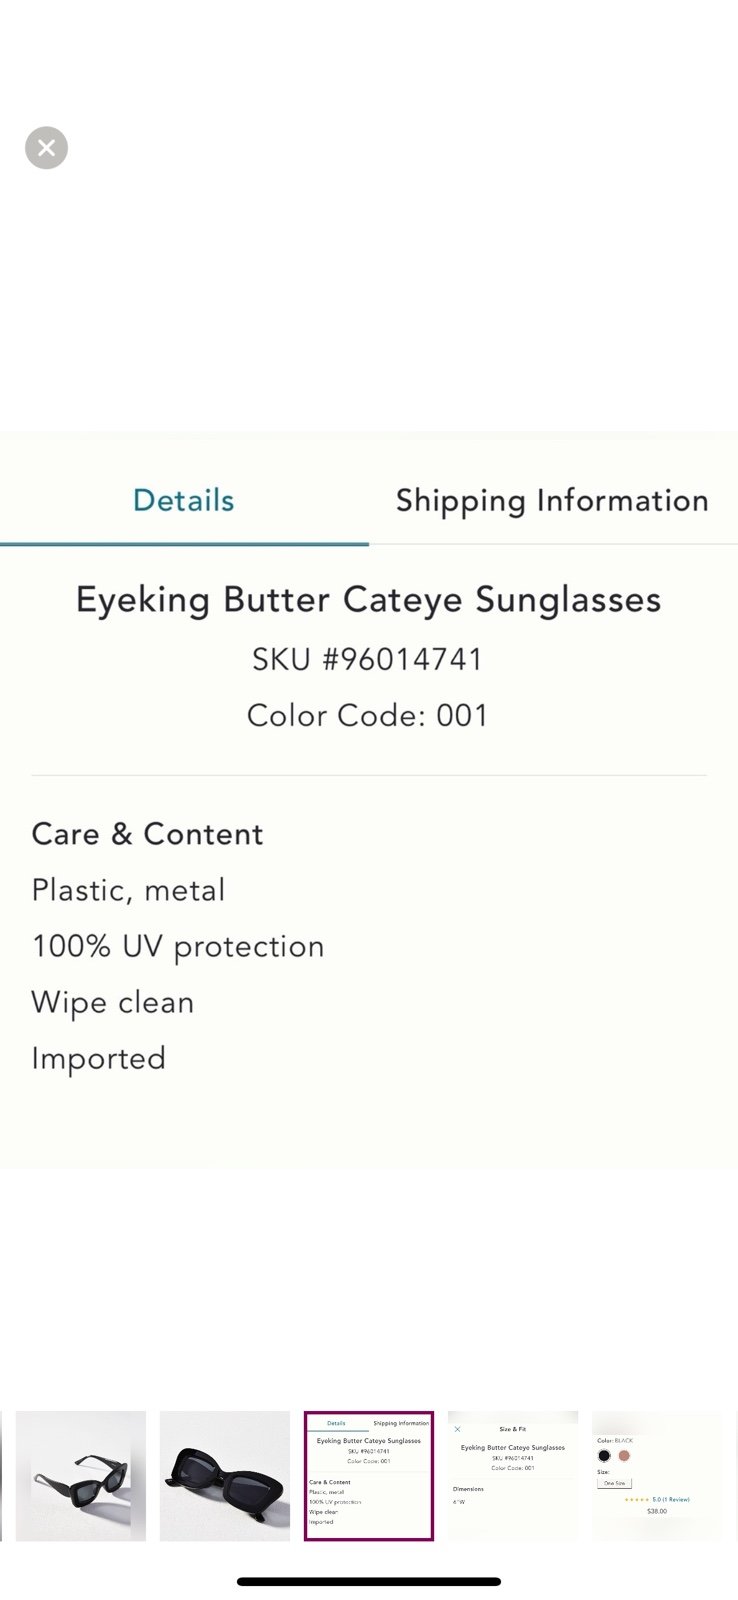Screen dimensions: 738x1600
Task: Switch to the Shipping Information tab
Action: pos(552,500)
